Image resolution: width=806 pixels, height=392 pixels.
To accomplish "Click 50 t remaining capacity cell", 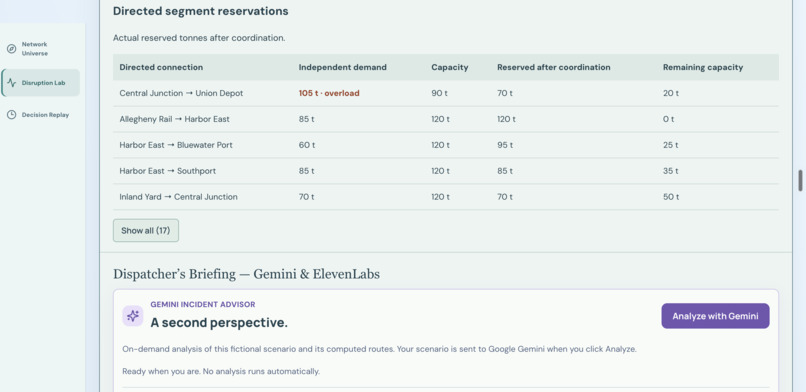I will click(671, 197).
